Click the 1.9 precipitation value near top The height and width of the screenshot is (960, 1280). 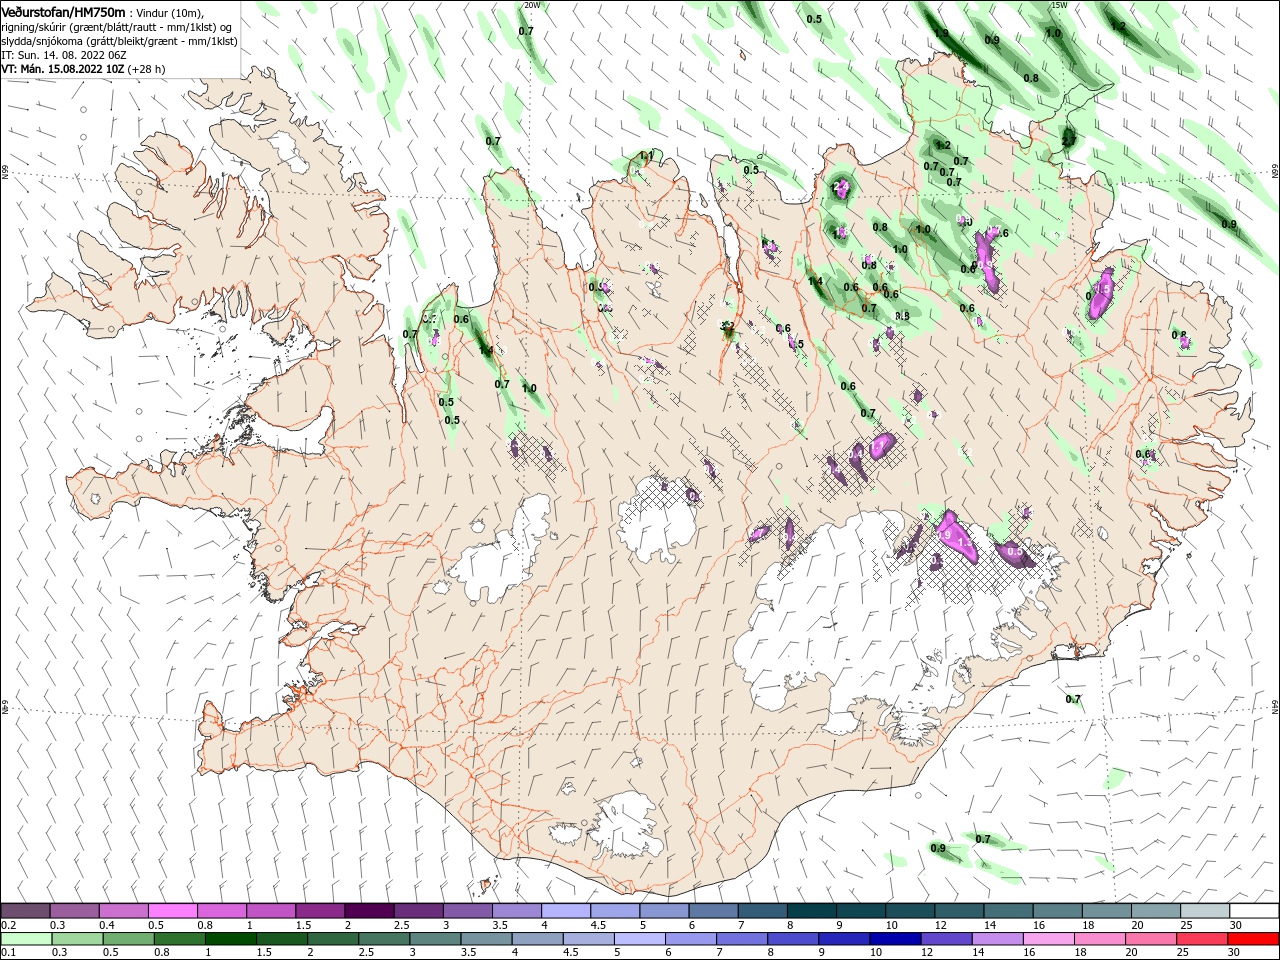pyautogui.click(x=941, y=33)
